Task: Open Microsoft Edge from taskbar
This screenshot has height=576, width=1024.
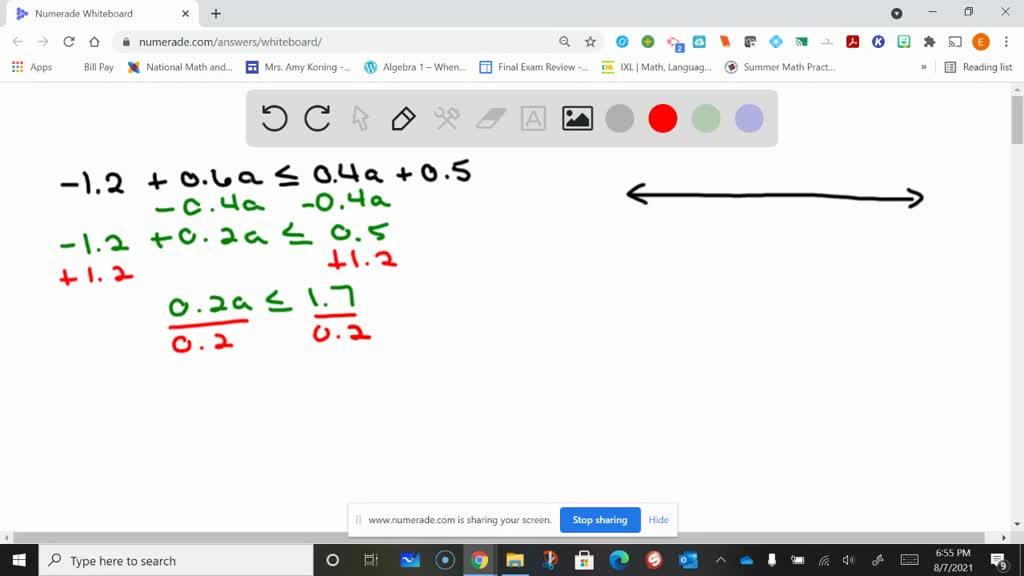Action: 618,560
